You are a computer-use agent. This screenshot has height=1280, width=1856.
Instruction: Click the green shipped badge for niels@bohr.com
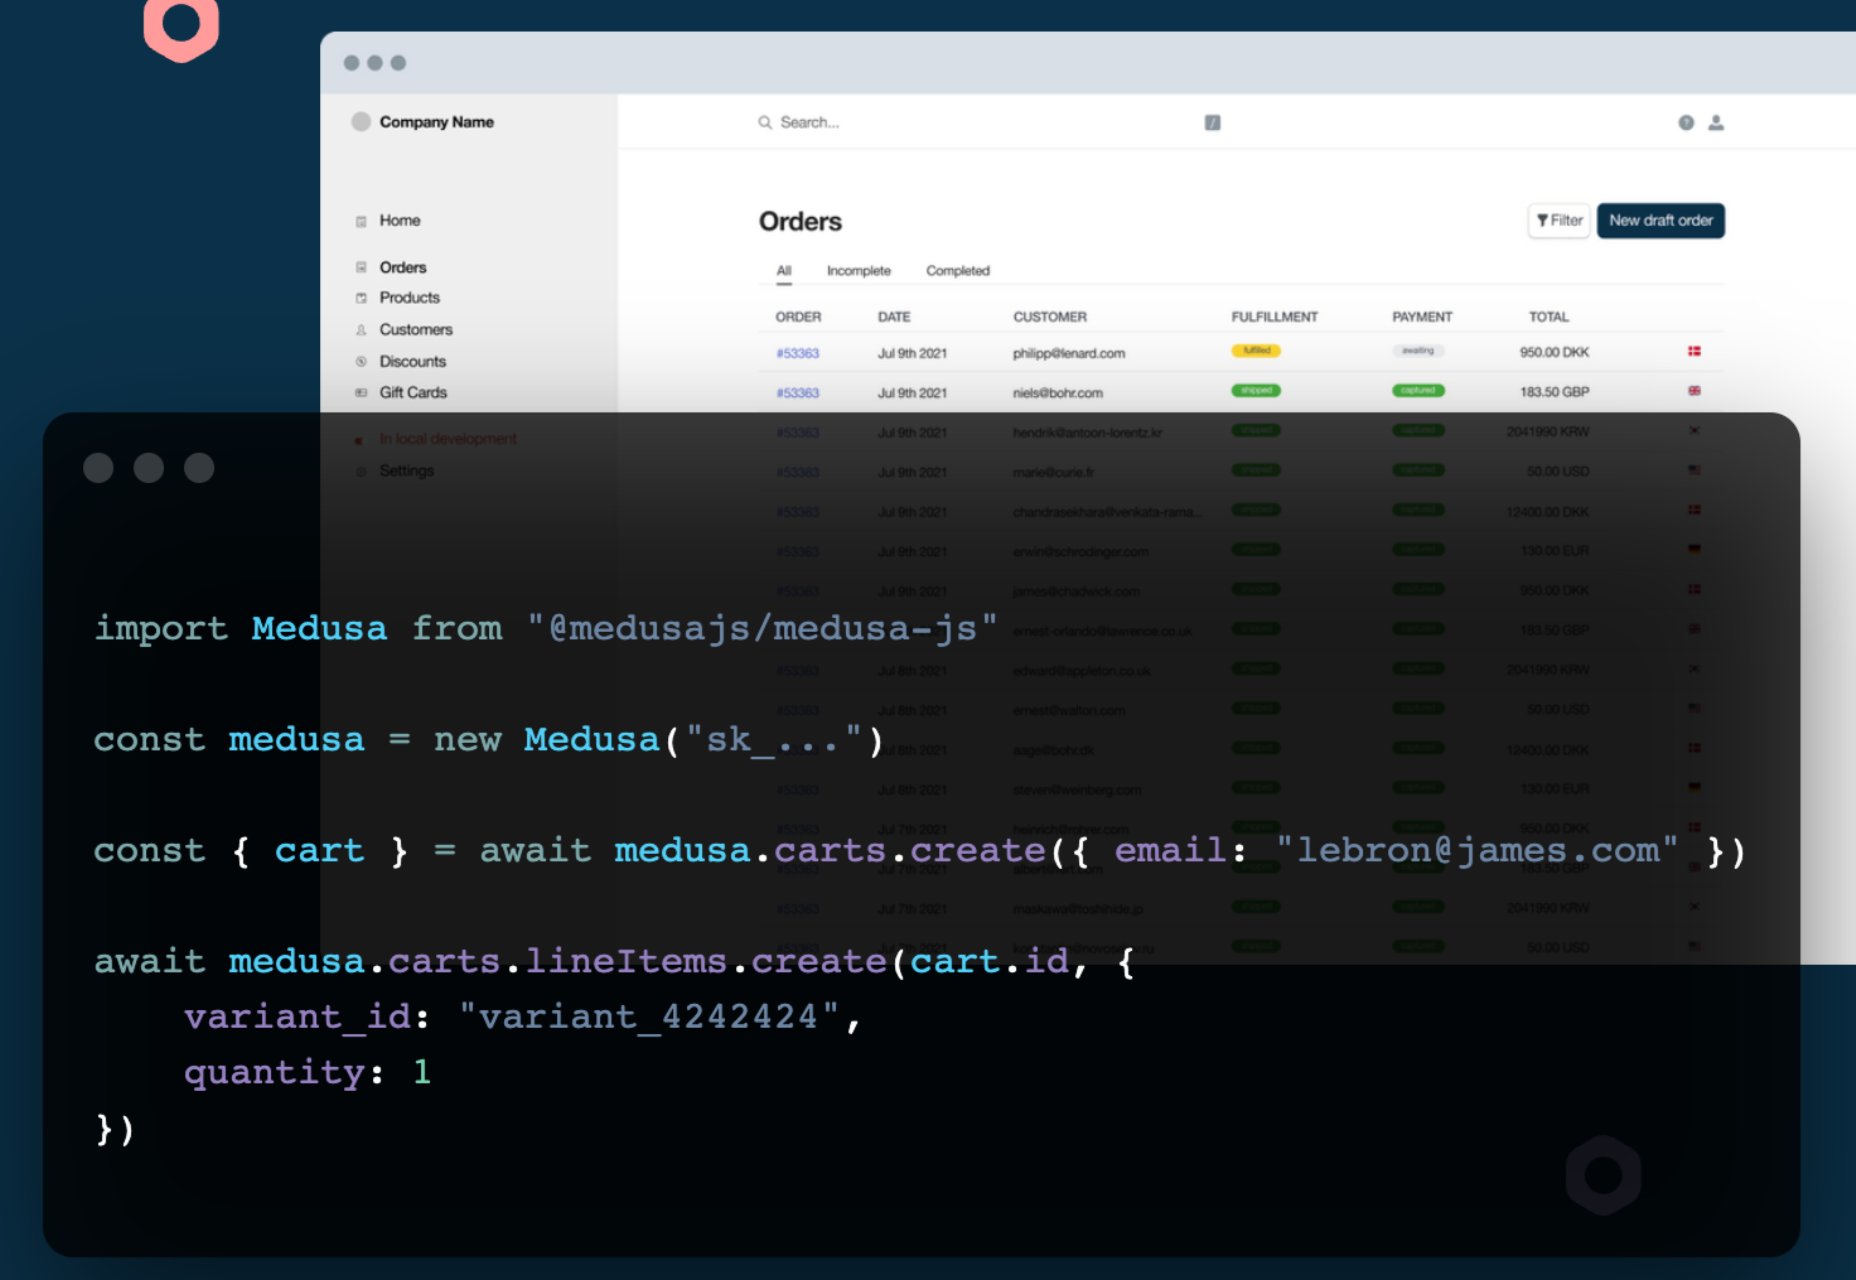coord(1256,391)
